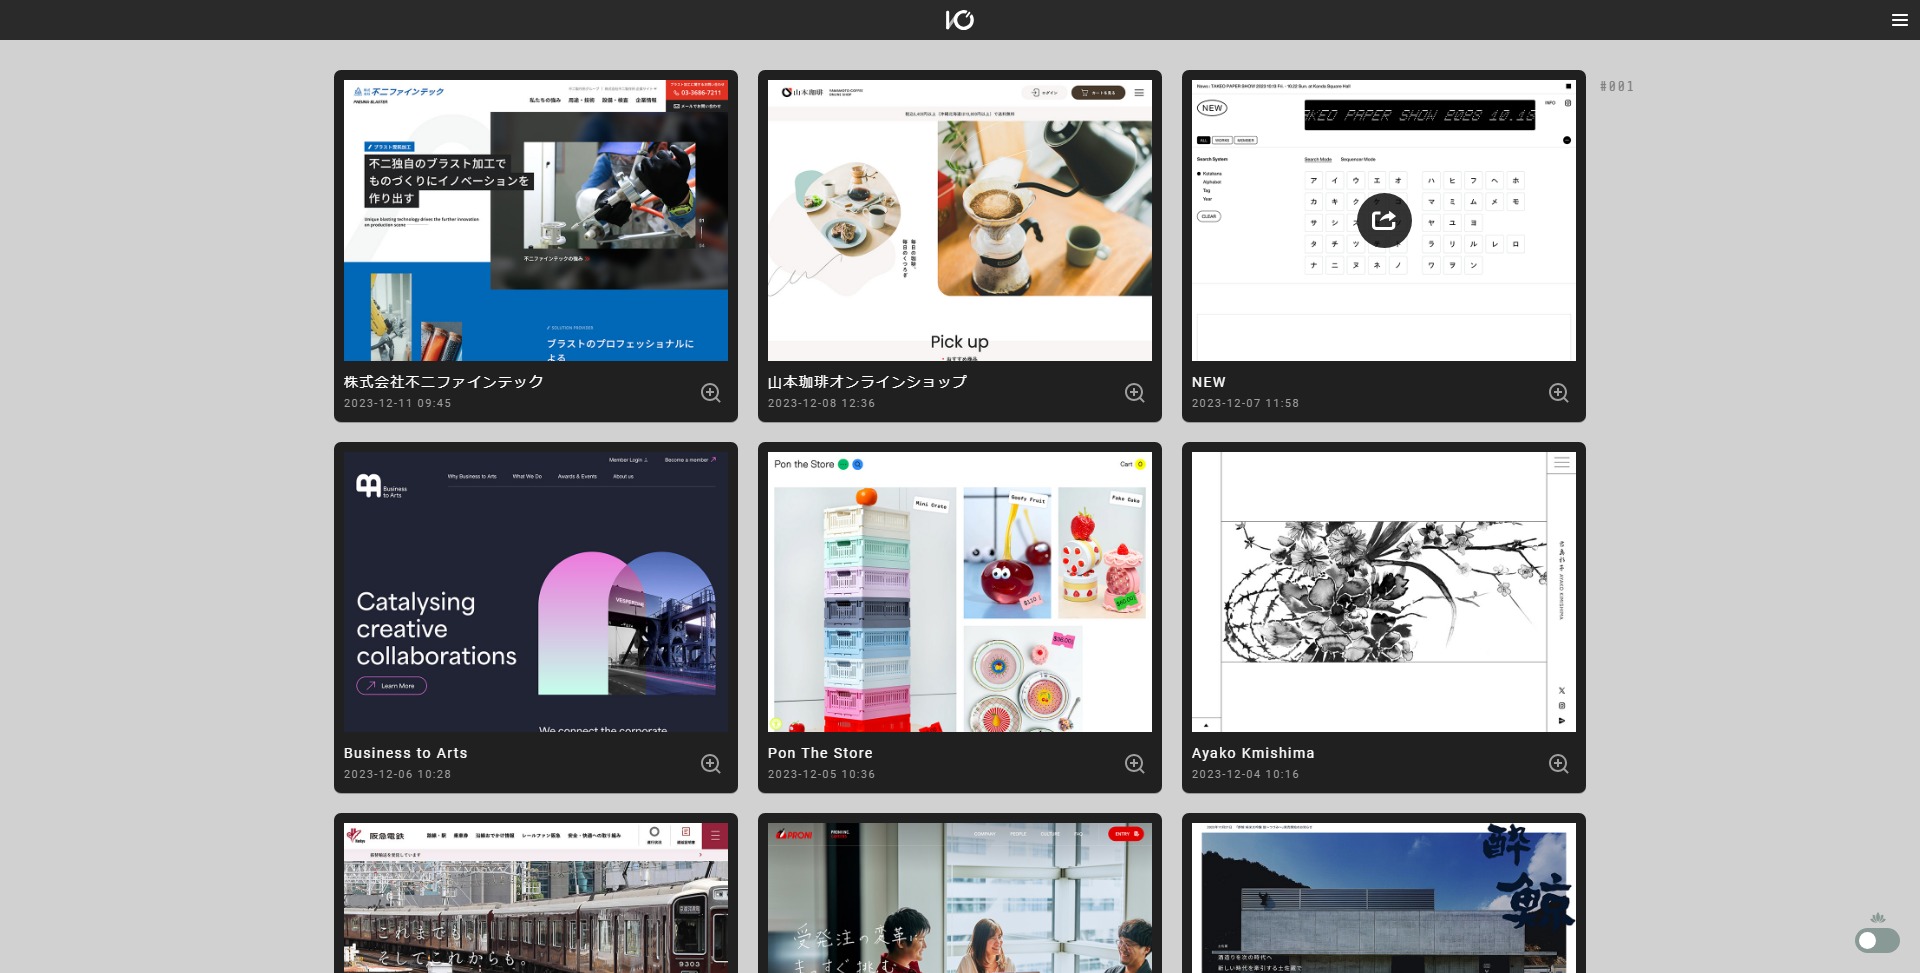Screen dimensions: 1920x973
Task: Click the #001 page label
Action: 1617,86
